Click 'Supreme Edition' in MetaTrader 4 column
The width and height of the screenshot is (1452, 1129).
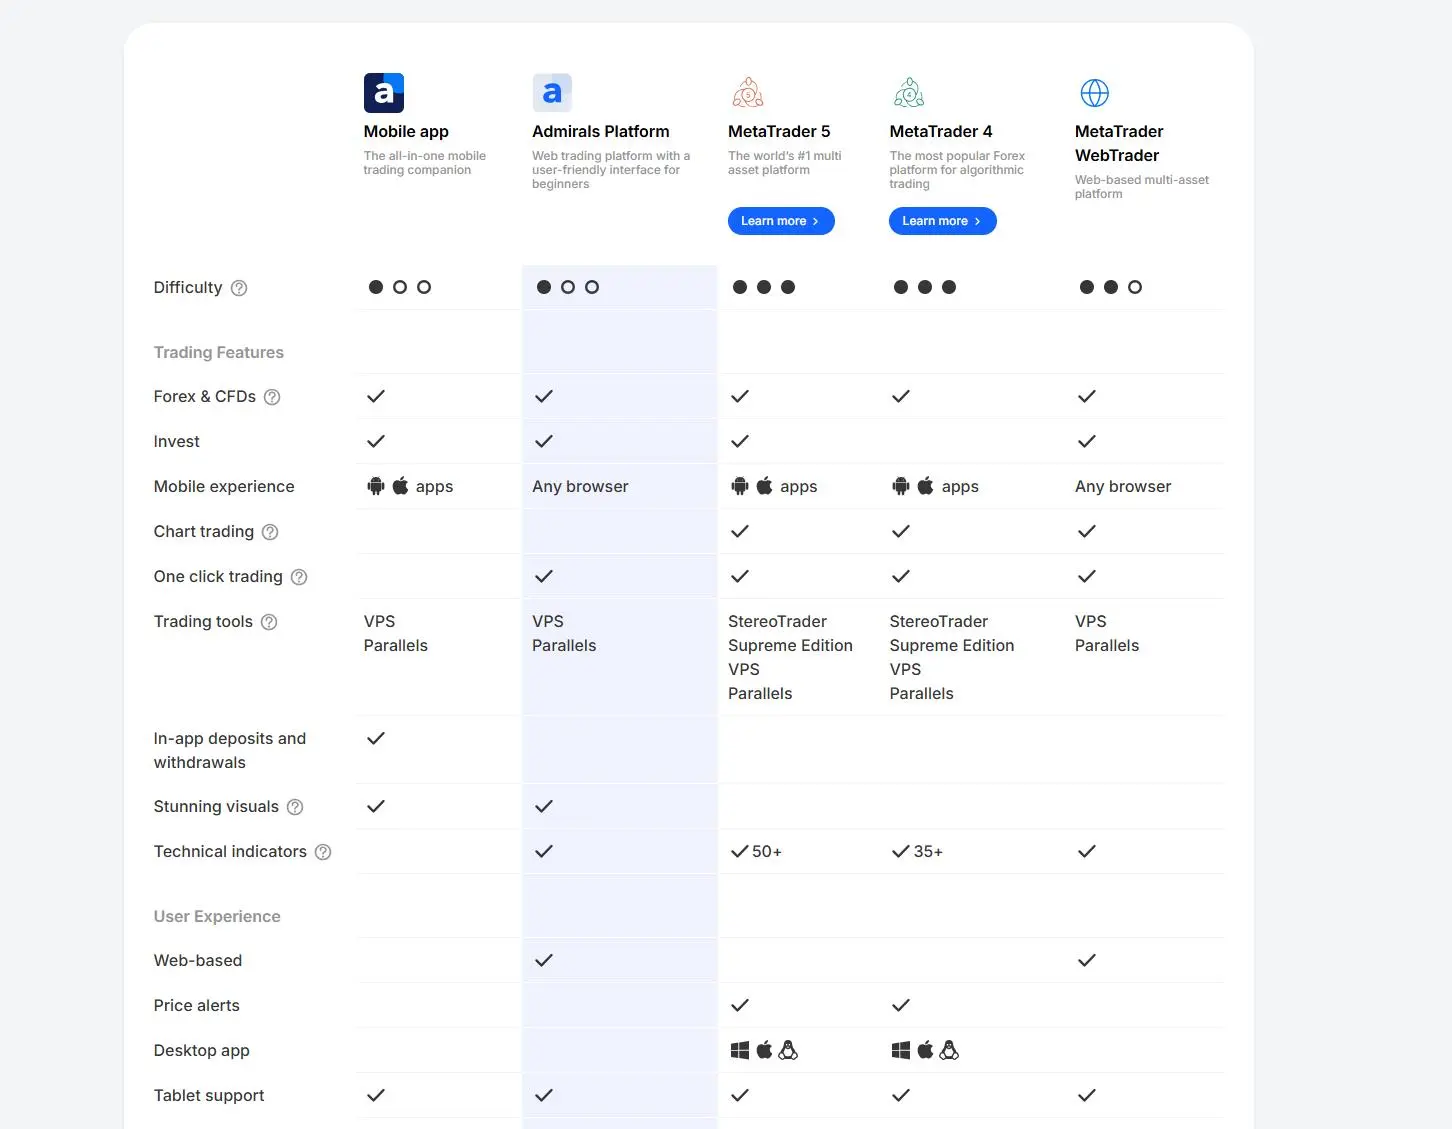tap(952, 645)
